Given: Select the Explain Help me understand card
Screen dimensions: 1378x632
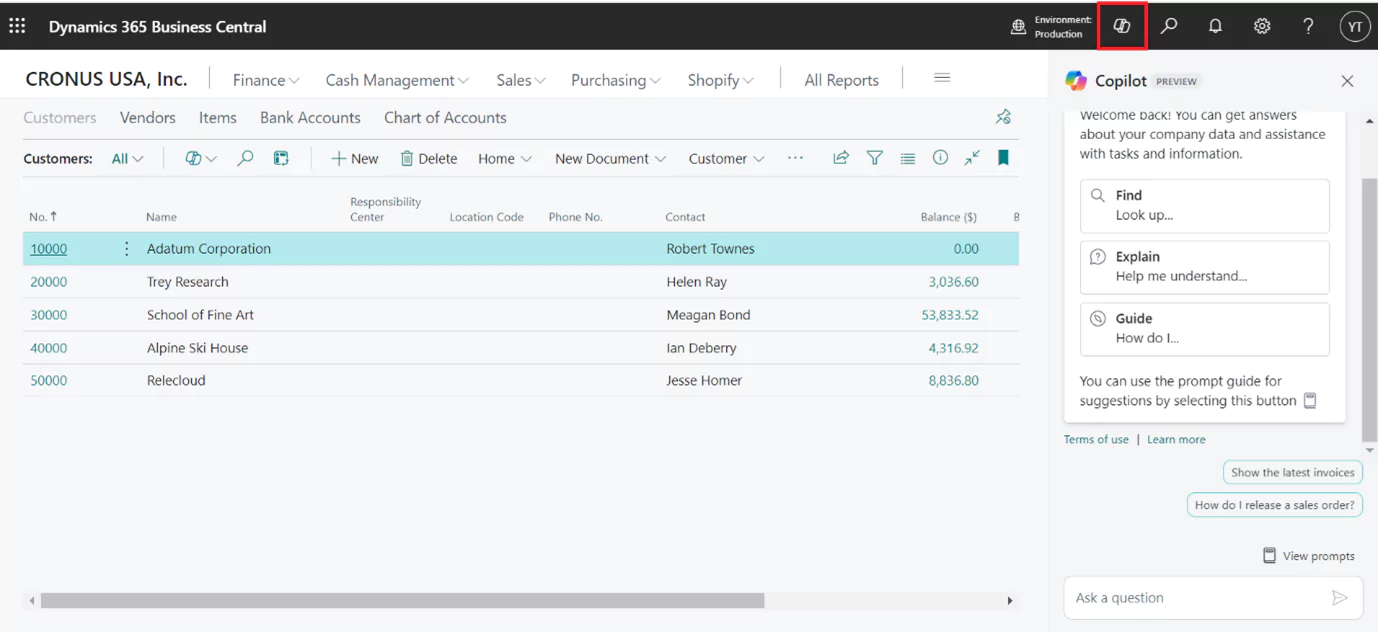Looking at the screenshot, I should pos(1205,267).
